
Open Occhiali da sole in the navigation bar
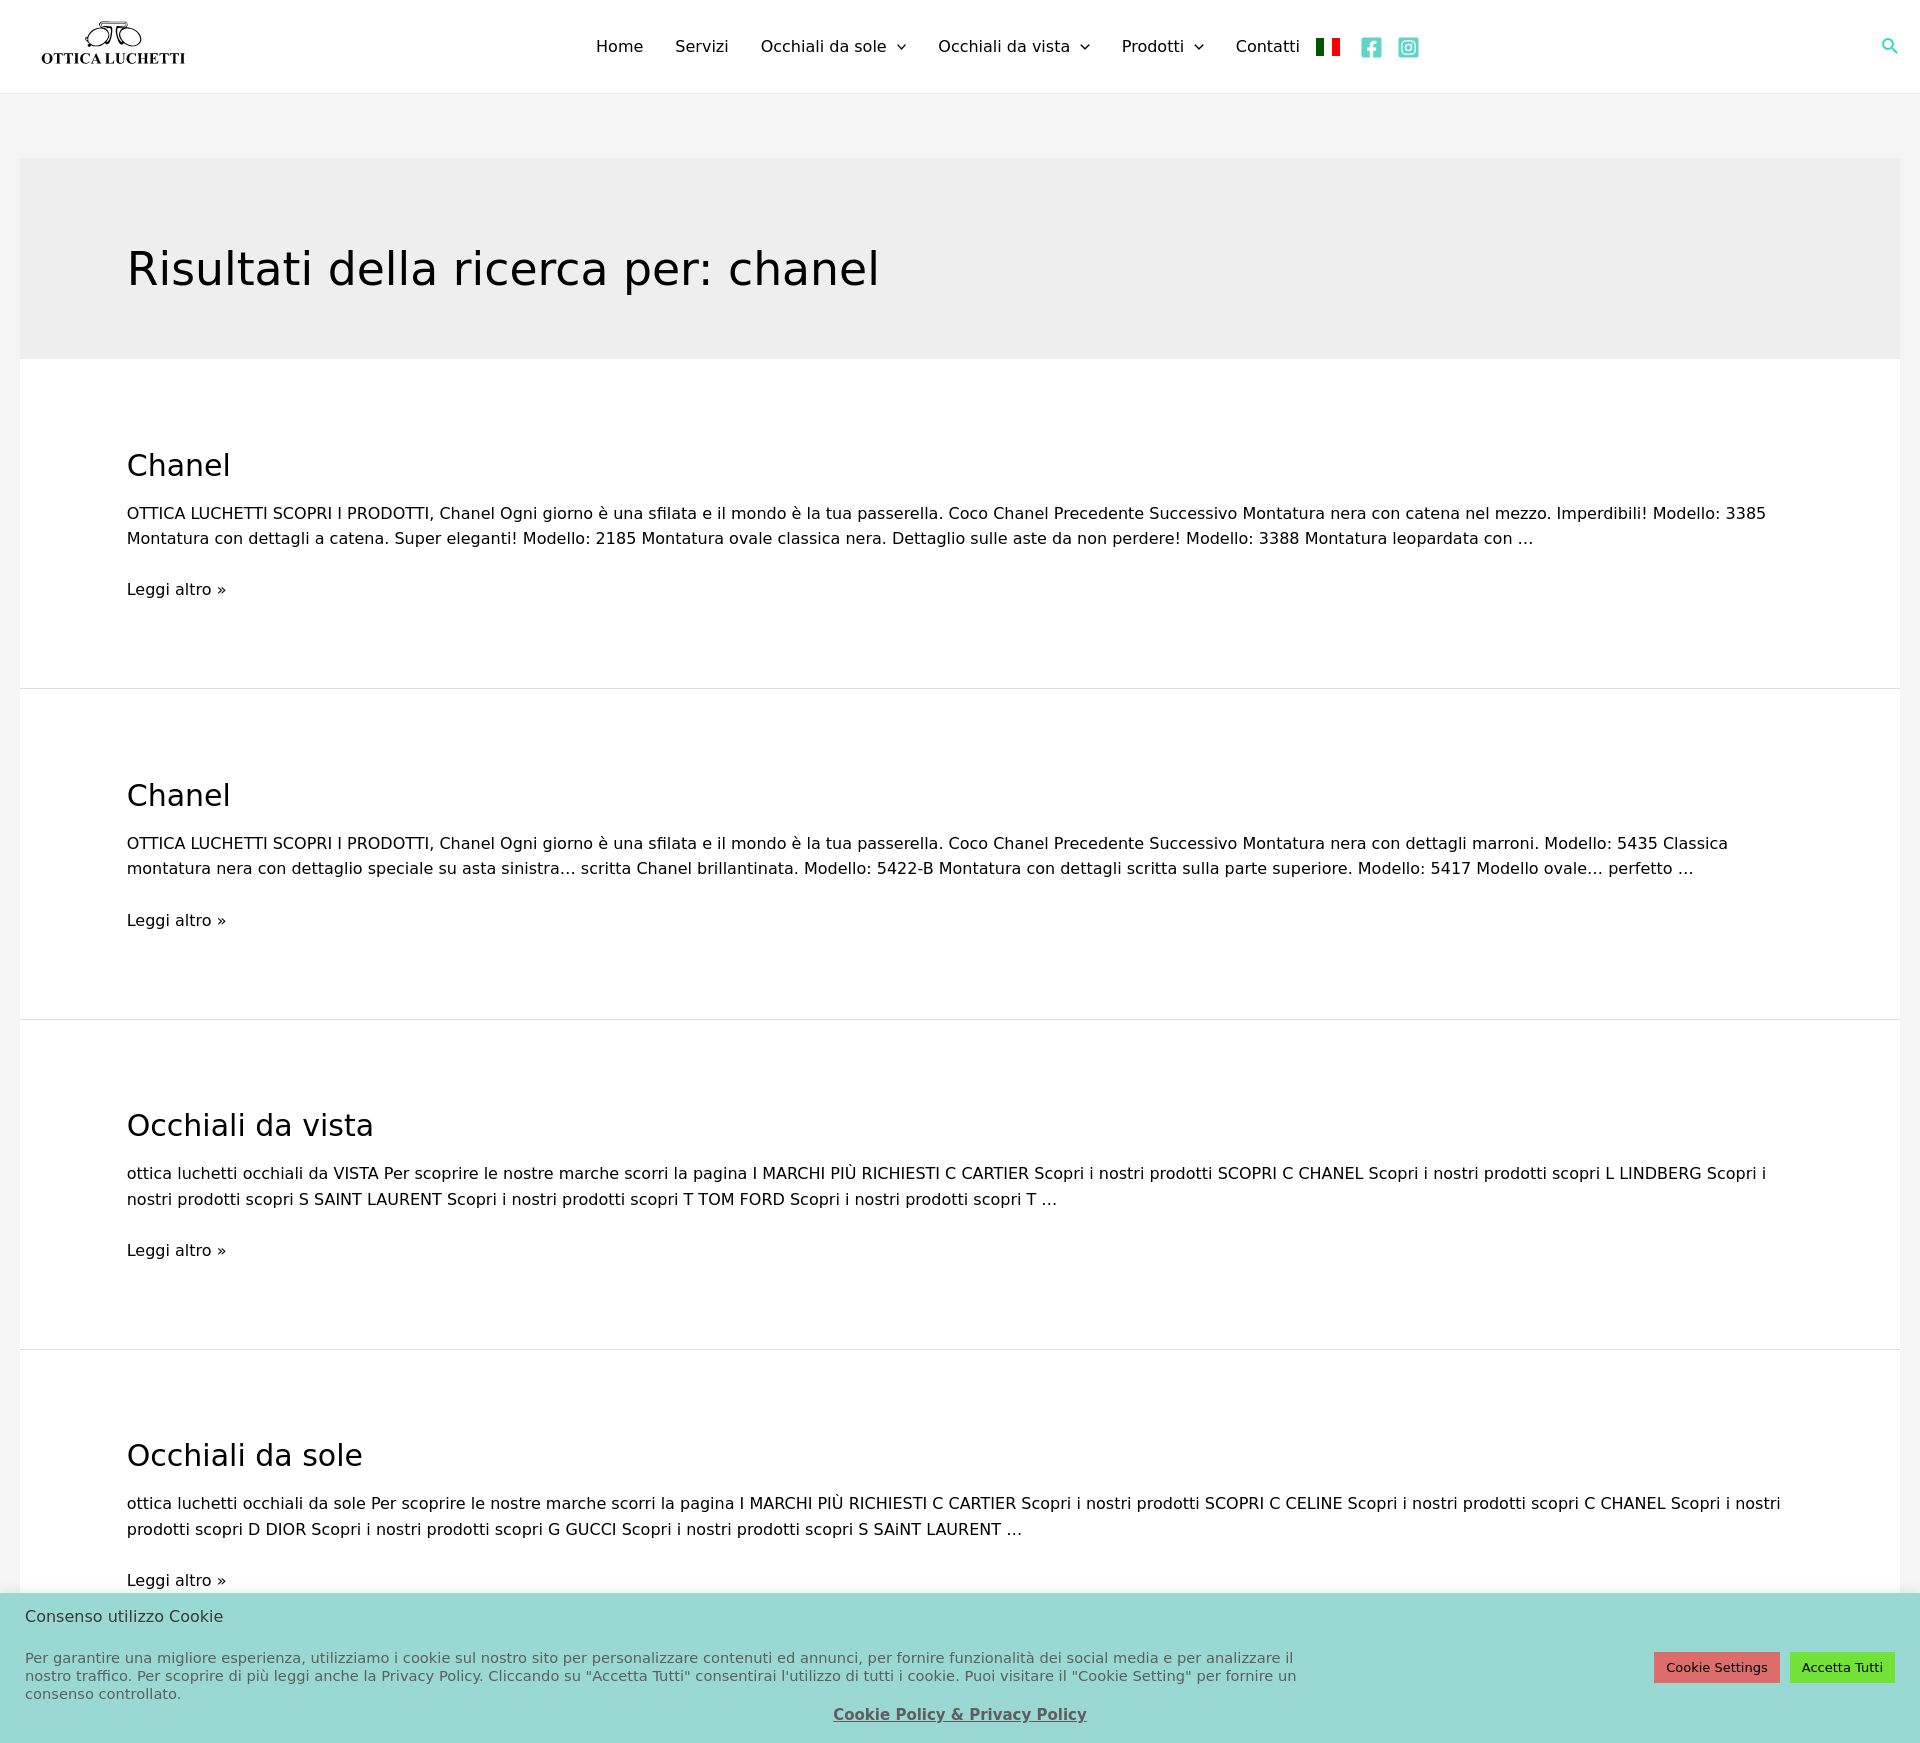[823, 47]
